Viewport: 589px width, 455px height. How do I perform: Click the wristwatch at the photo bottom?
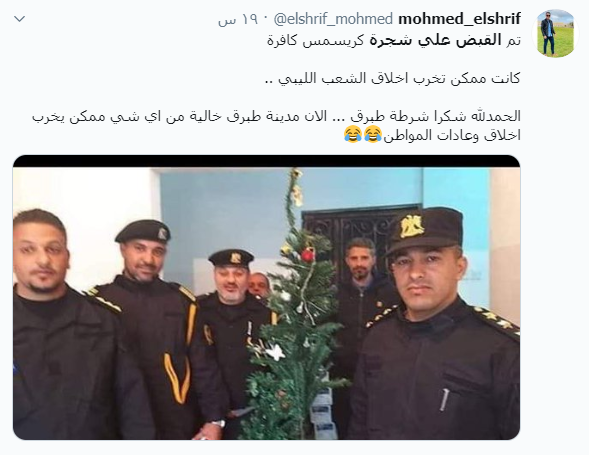point(218,424)
